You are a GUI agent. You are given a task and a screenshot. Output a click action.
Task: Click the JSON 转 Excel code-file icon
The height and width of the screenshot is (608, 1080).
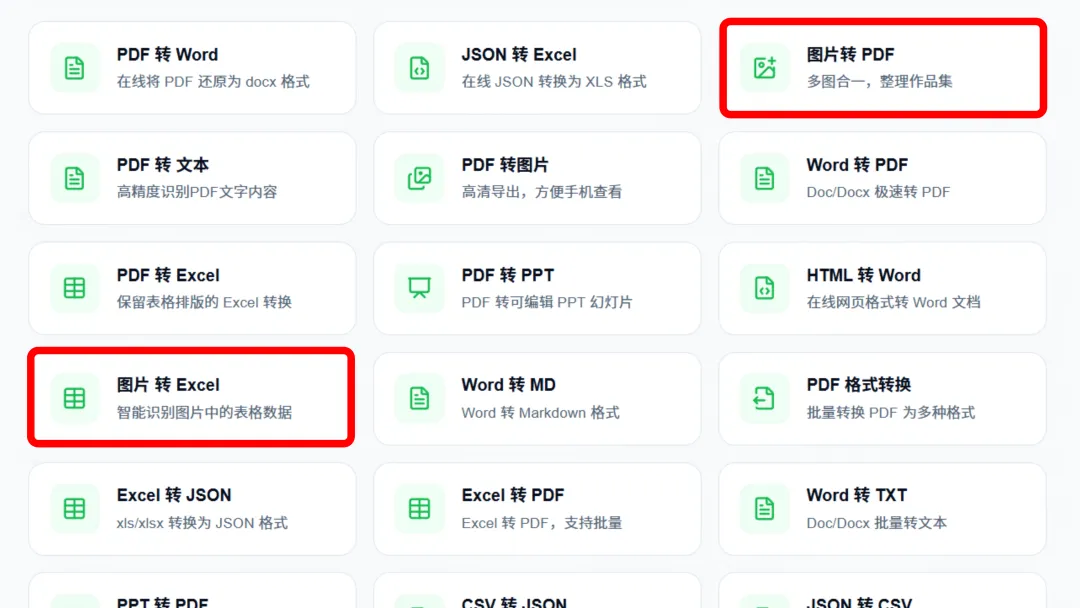(419, 67)
